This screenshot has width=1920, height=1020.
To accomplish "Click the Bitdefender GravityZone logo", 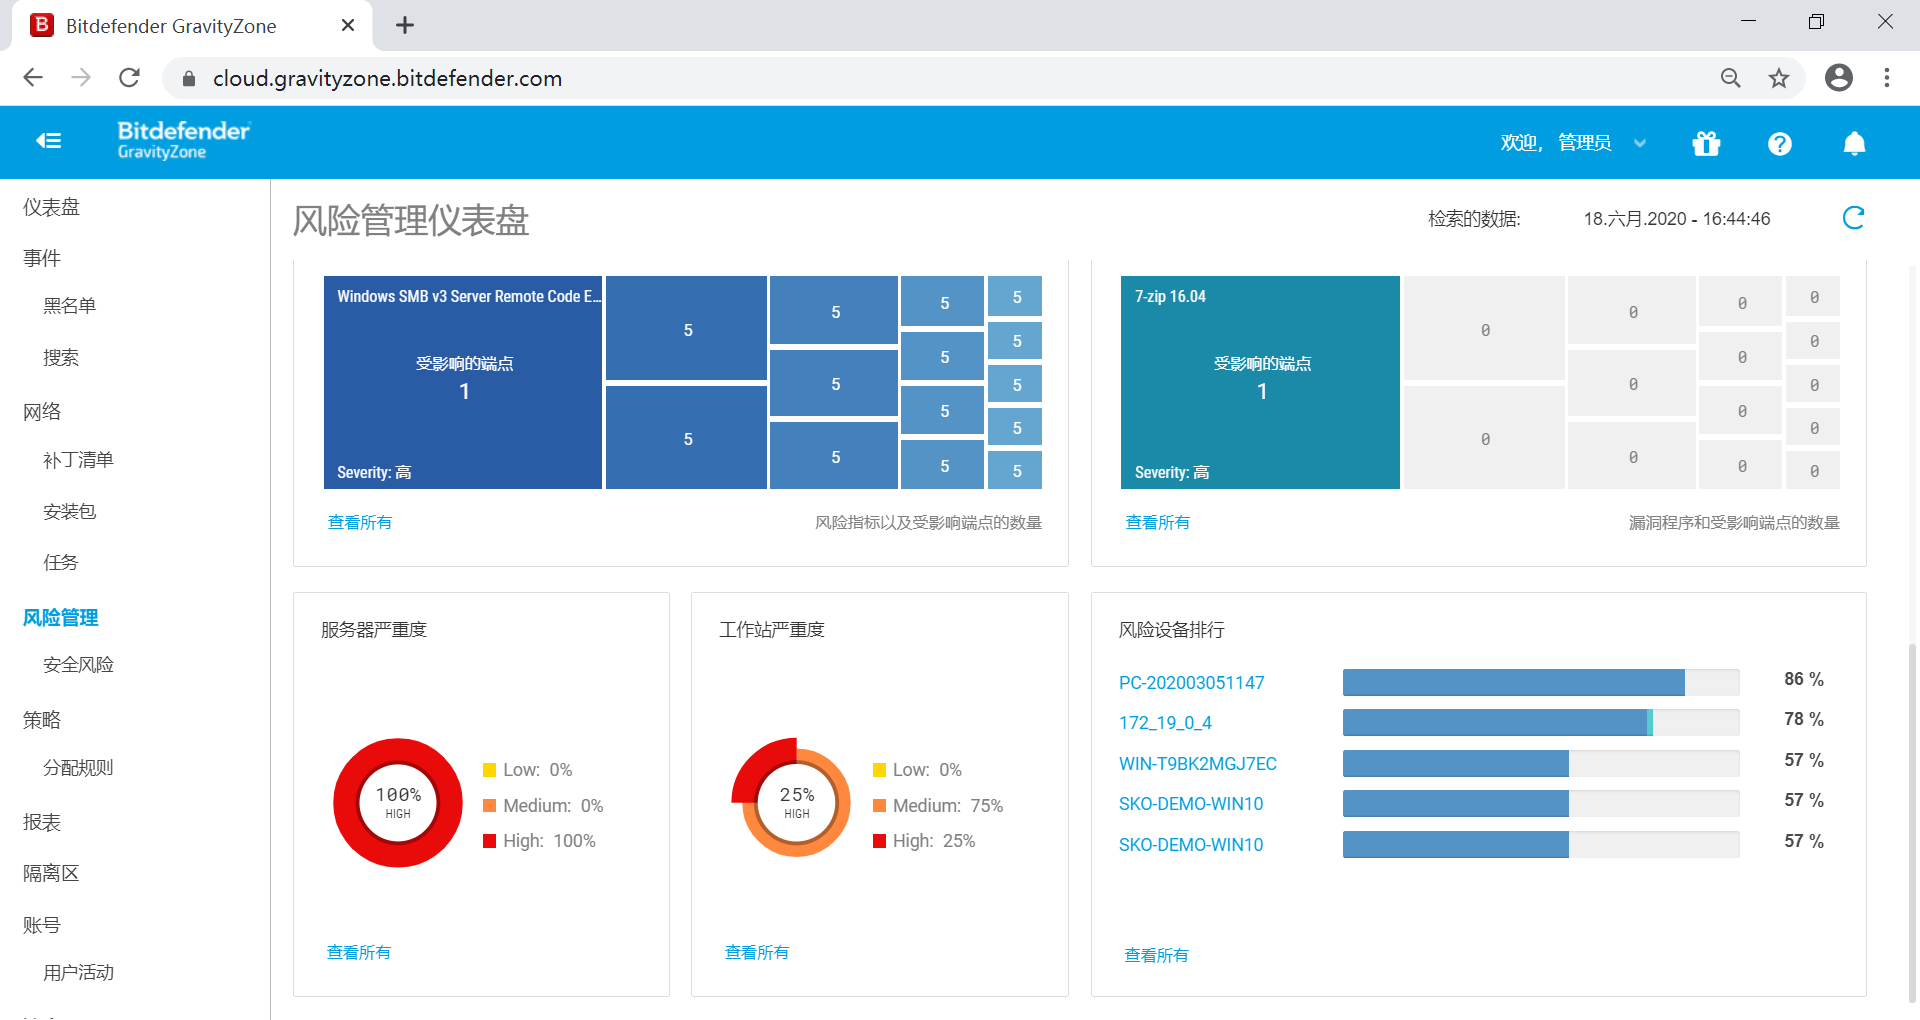I will pos(184,140).
